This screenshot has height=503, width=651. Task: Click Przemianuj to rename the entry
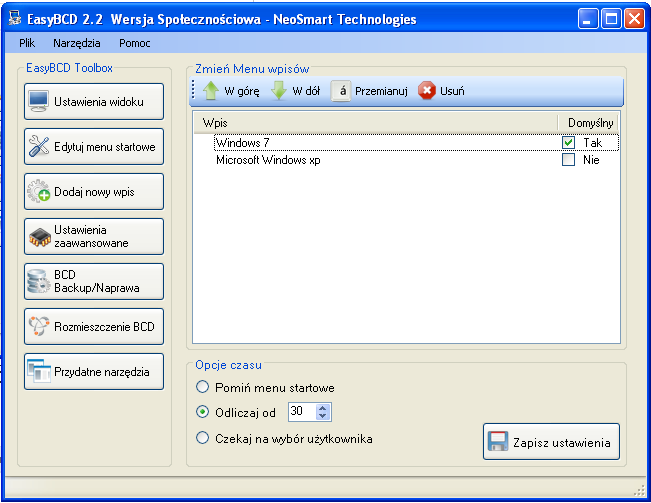coord(370,91)
